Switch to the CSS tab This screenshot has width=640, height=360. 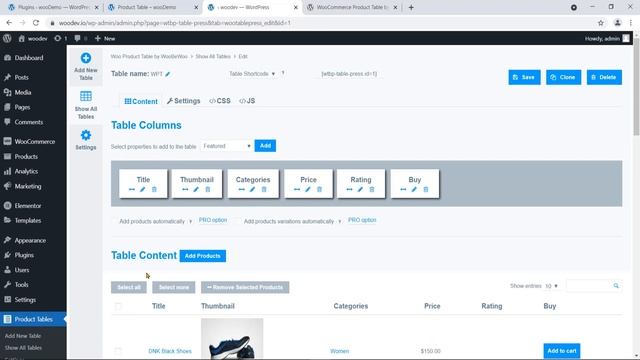[220, 101]
